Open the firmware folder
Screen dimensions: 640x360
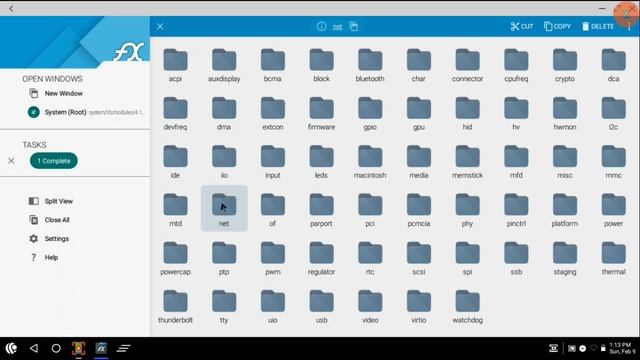click(321, 113)
